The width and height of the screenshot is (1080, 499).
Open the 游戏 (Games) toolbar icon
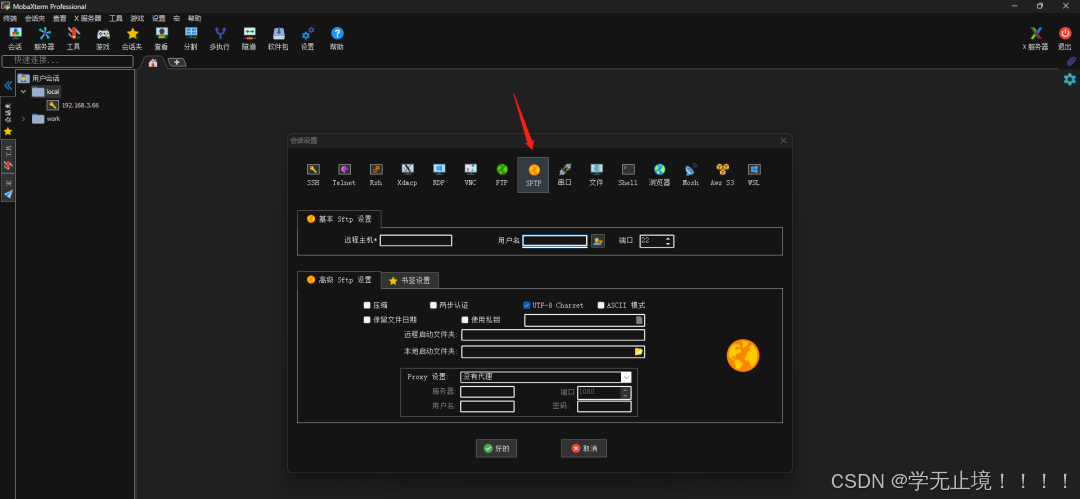[x=103, y=39]
